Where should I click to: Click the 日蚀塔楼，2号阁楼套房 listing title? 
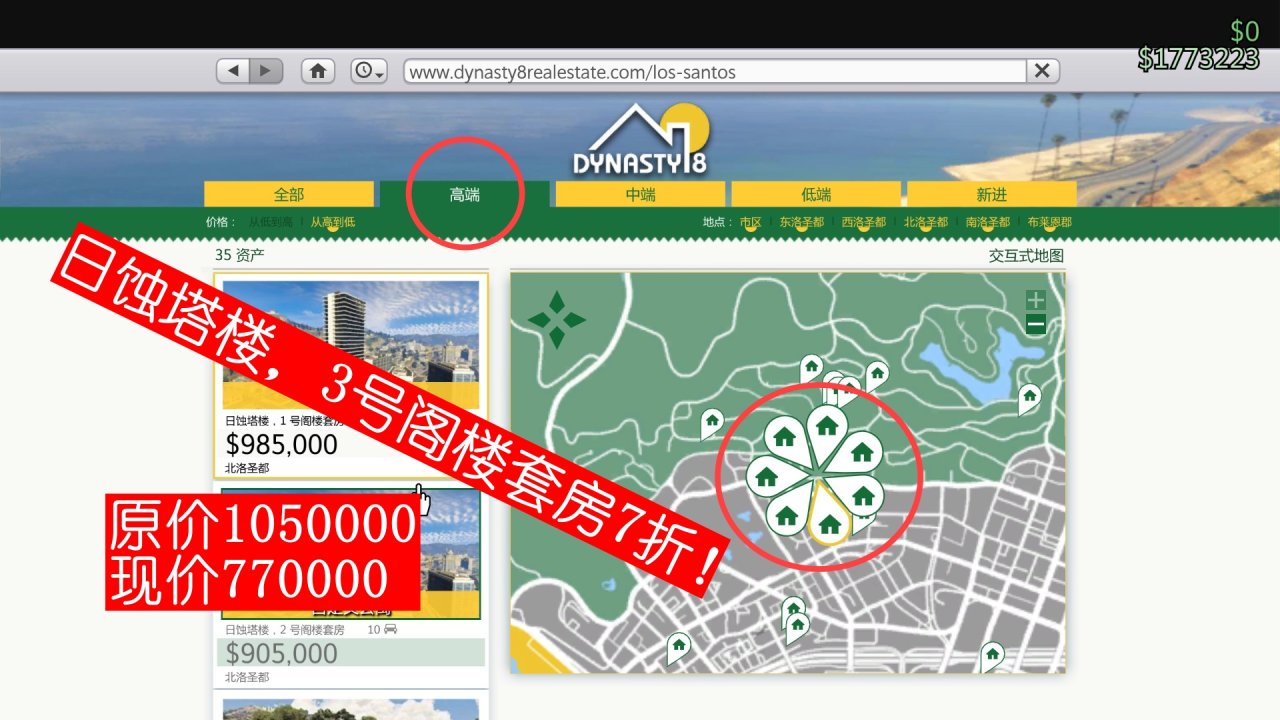(285, 630)
